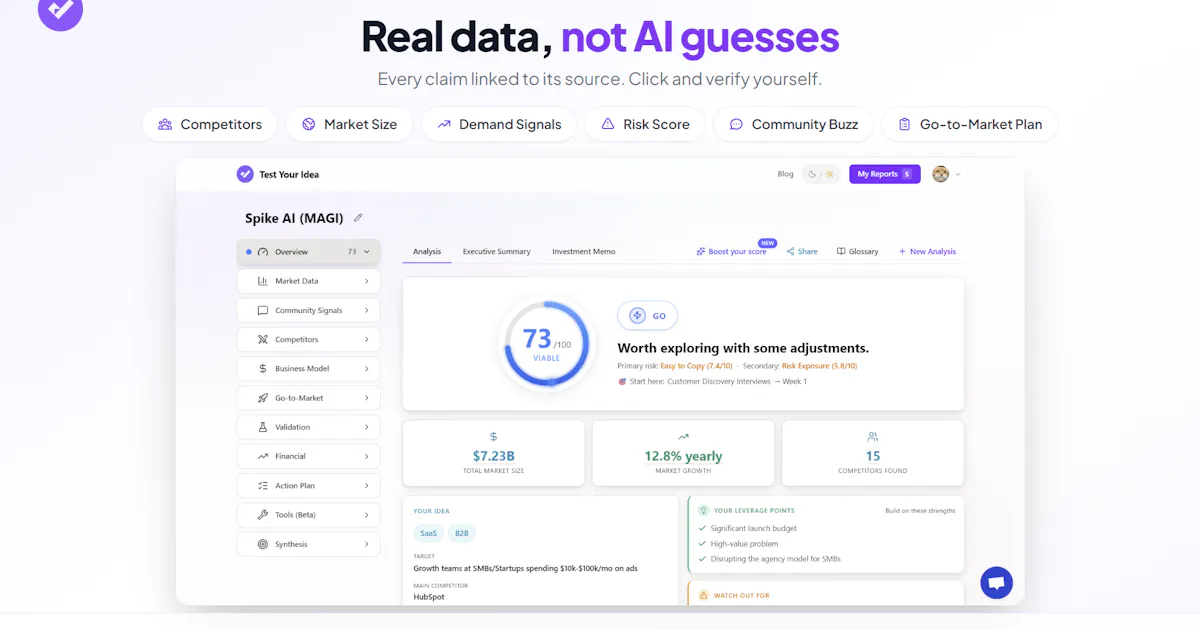
Task: Switch to light mode with sun icon
Action: pos(829,174)
